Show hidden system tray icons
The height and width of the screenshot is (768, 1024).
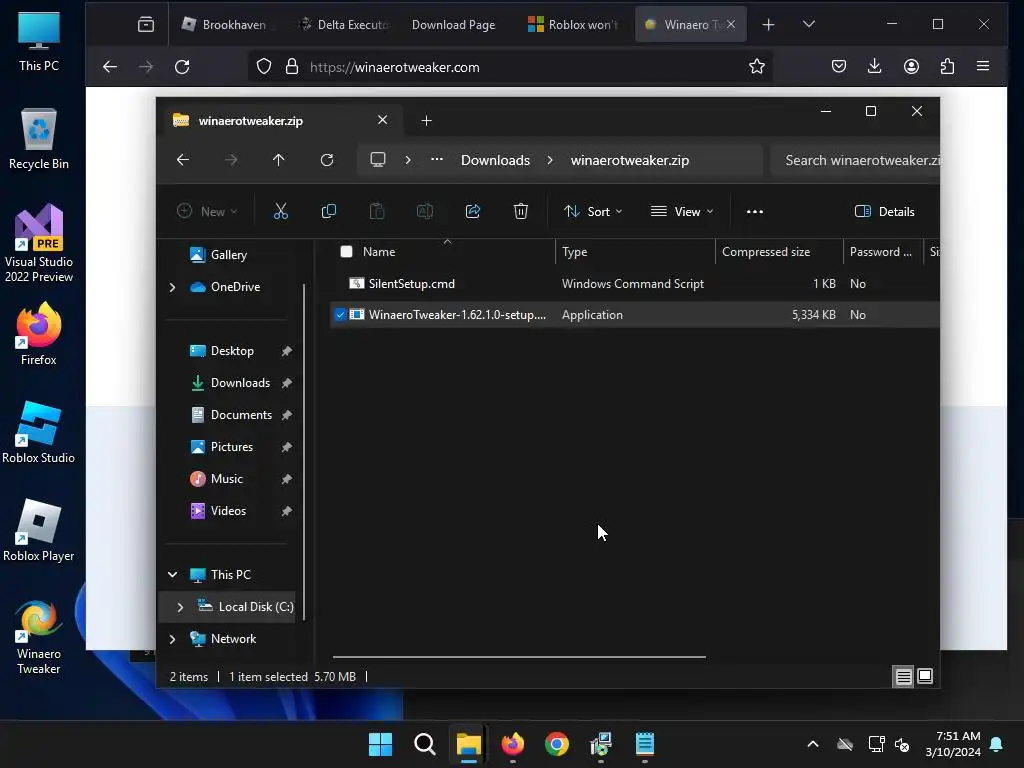812,744
